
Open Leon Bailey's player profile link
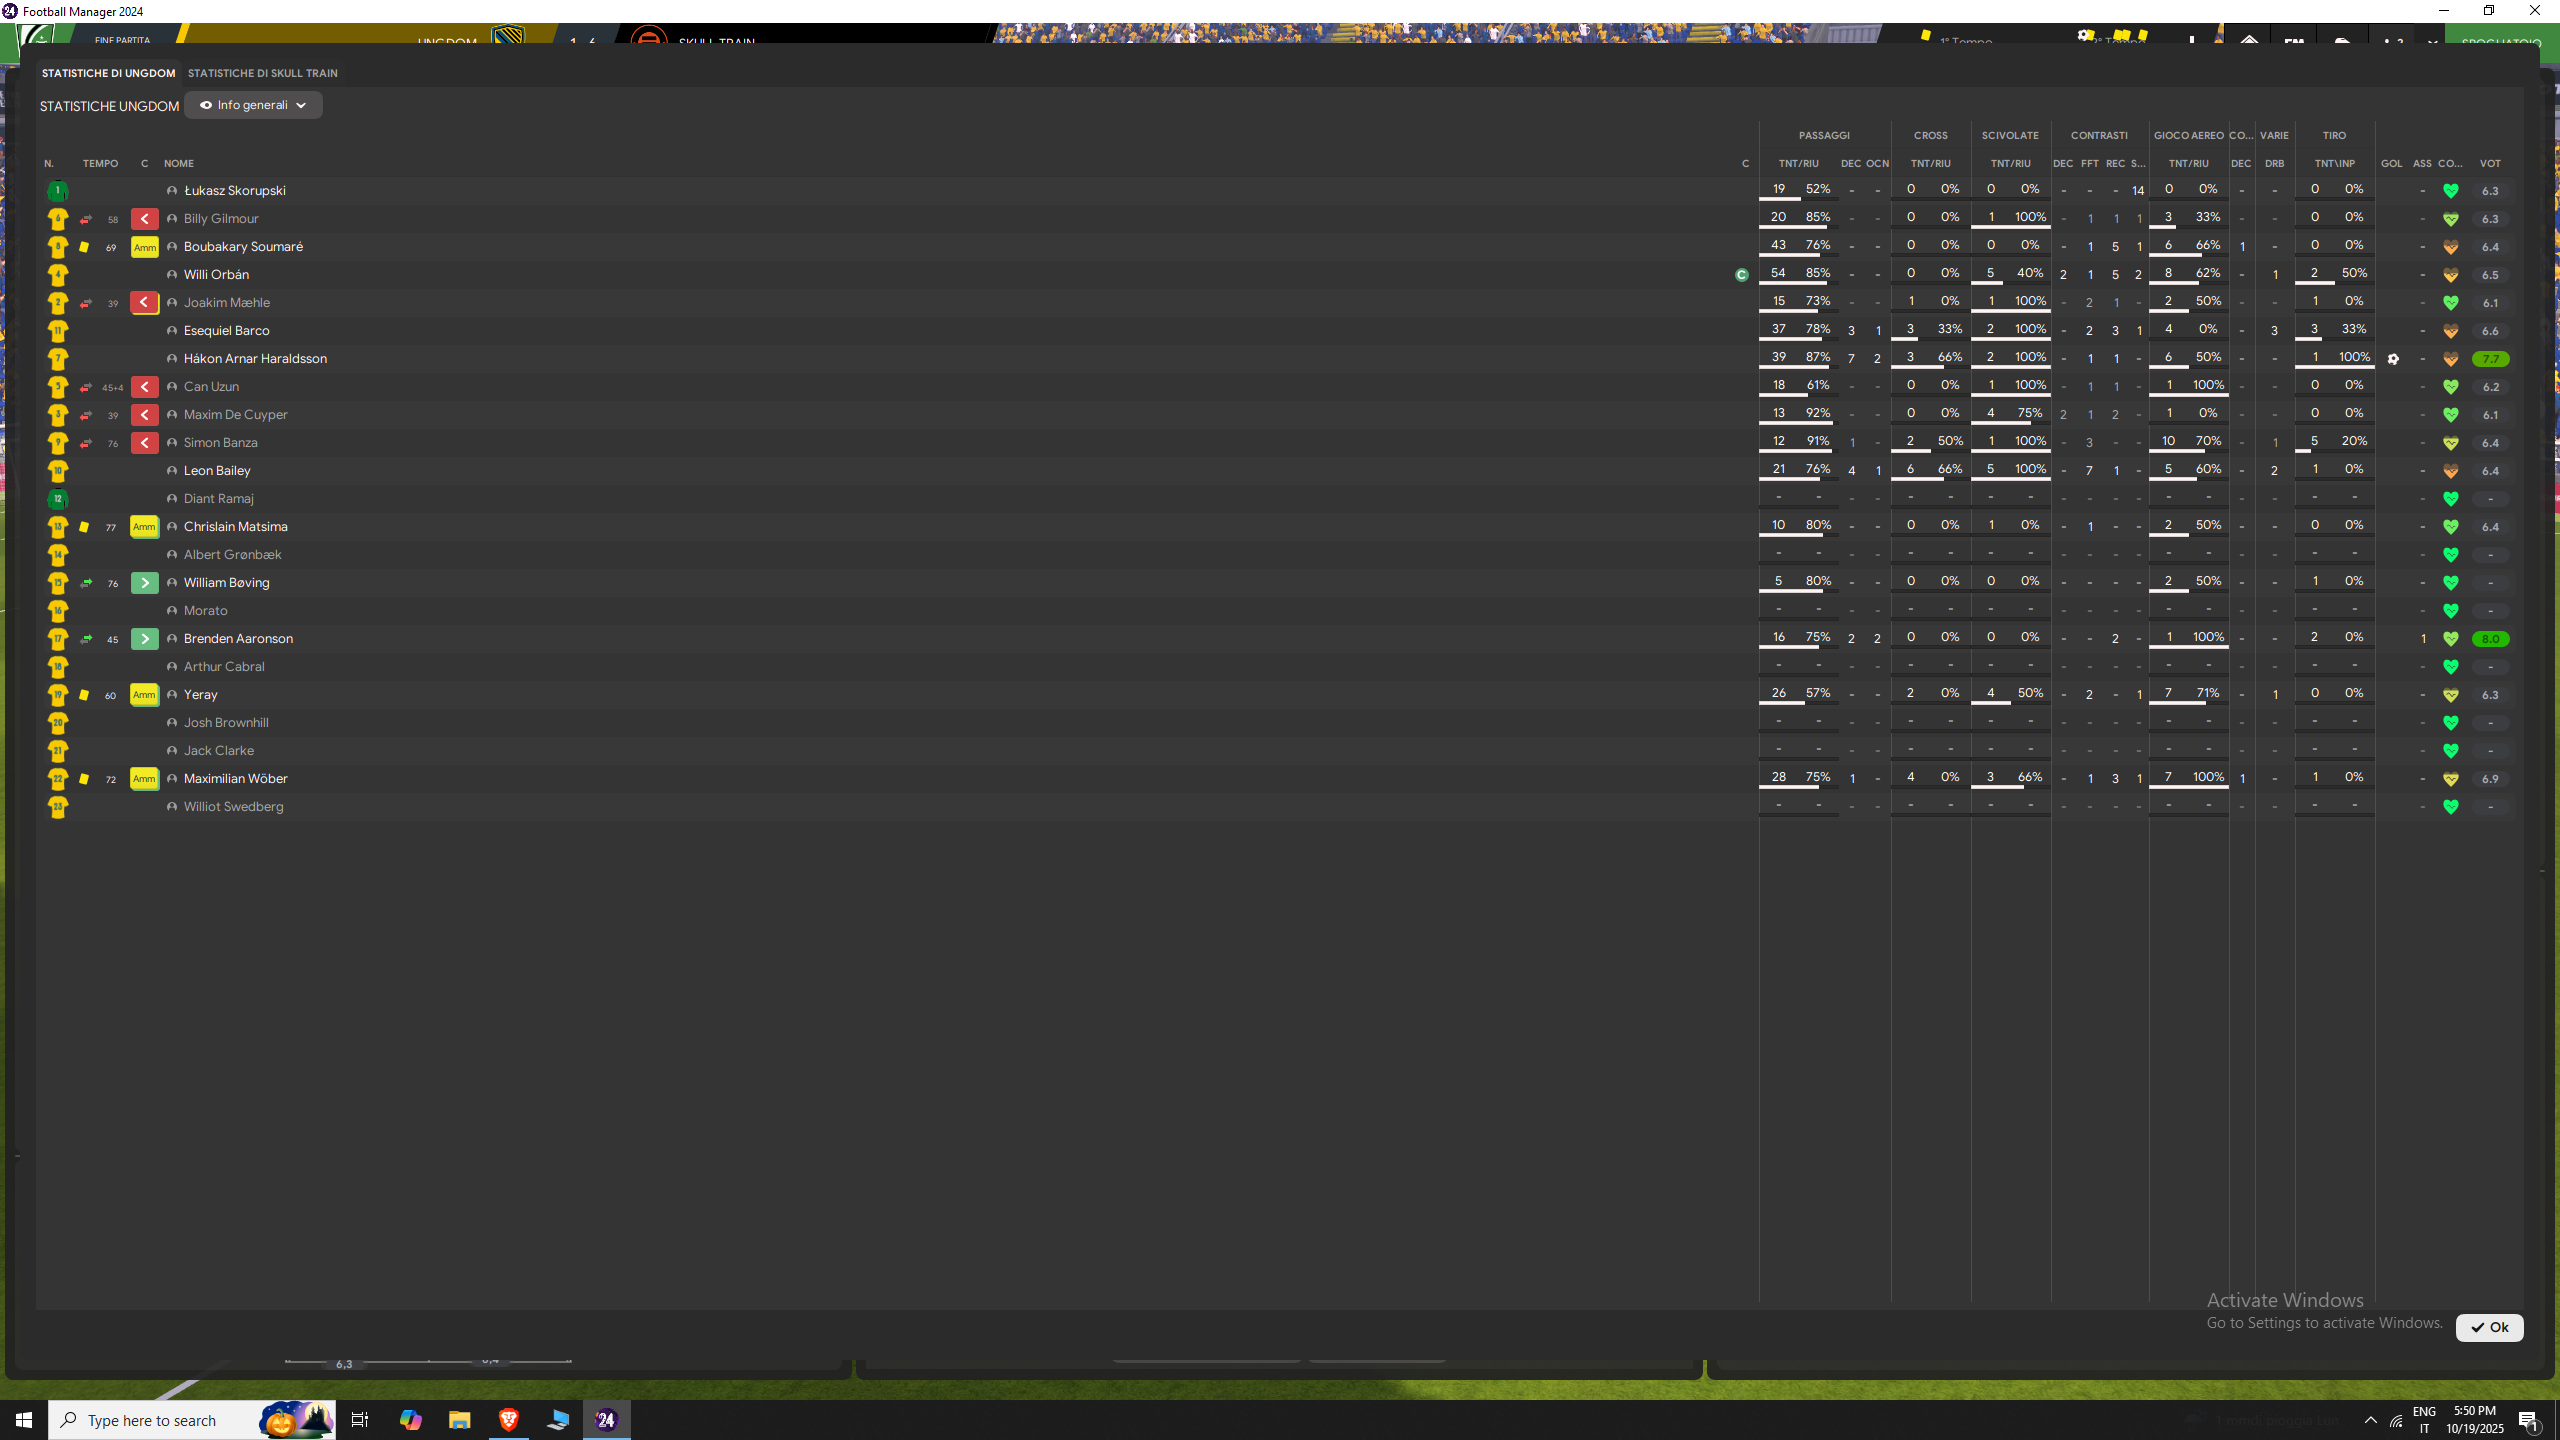[x=217, y=471]
